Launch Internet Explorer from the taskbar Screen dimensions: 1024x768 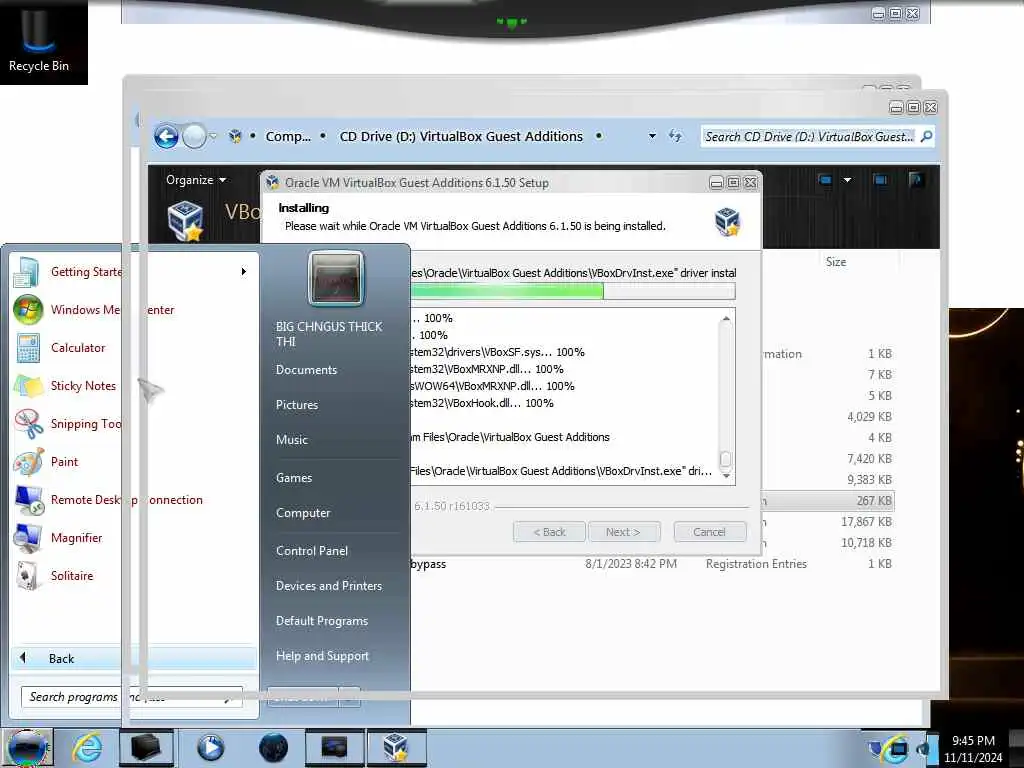click(87, 748)
